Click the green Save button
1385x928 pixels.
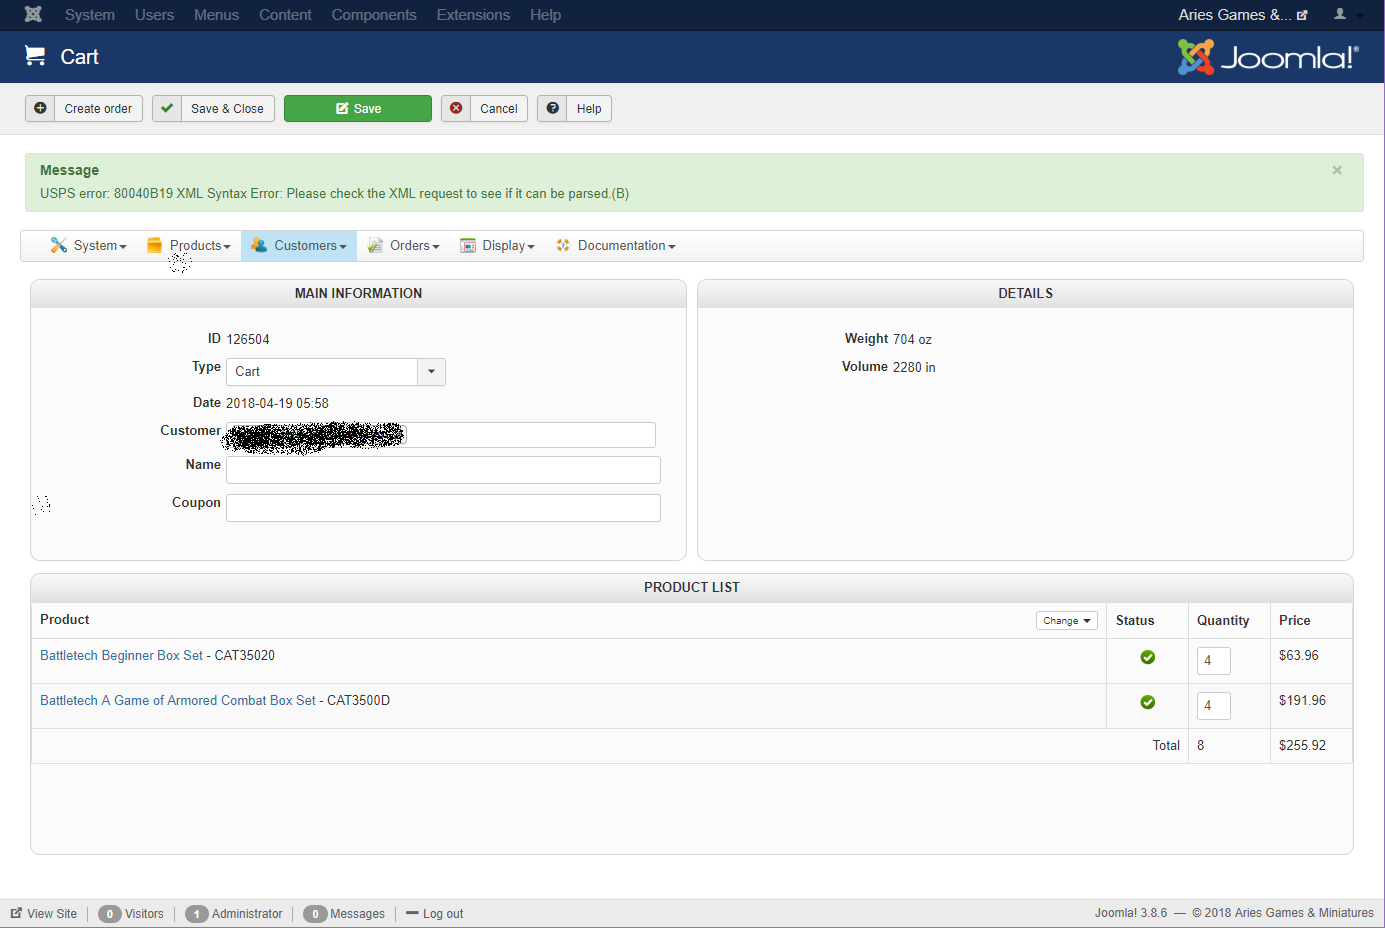[x=358, y=108]
